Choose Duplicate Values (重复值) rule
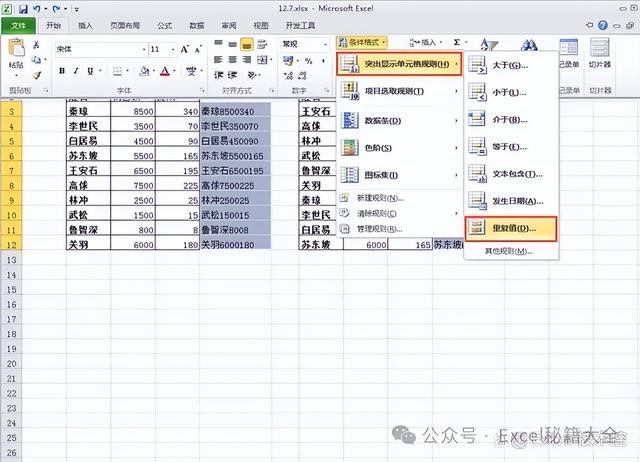 click(x=511, y=229)
